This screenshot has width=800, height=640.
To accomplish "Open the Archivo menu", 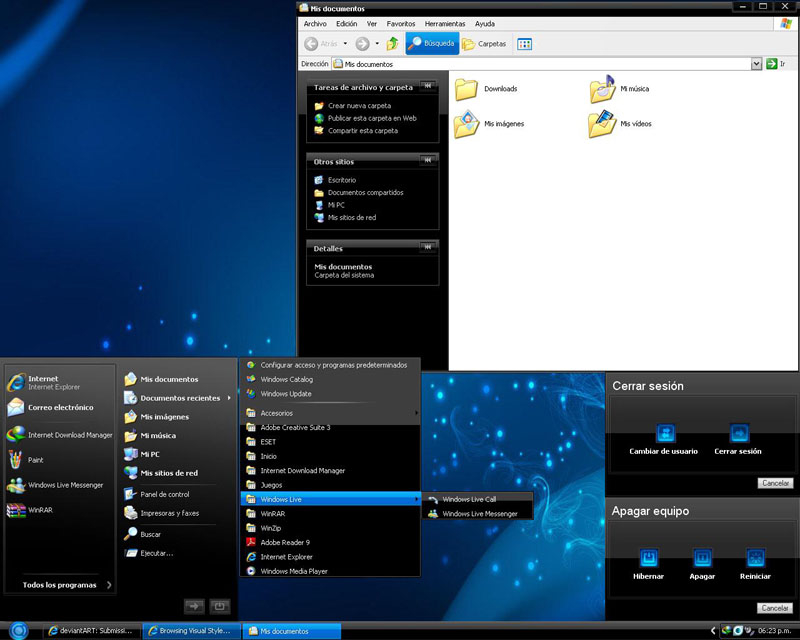I will pyautogui.click(x=315, y=24).
